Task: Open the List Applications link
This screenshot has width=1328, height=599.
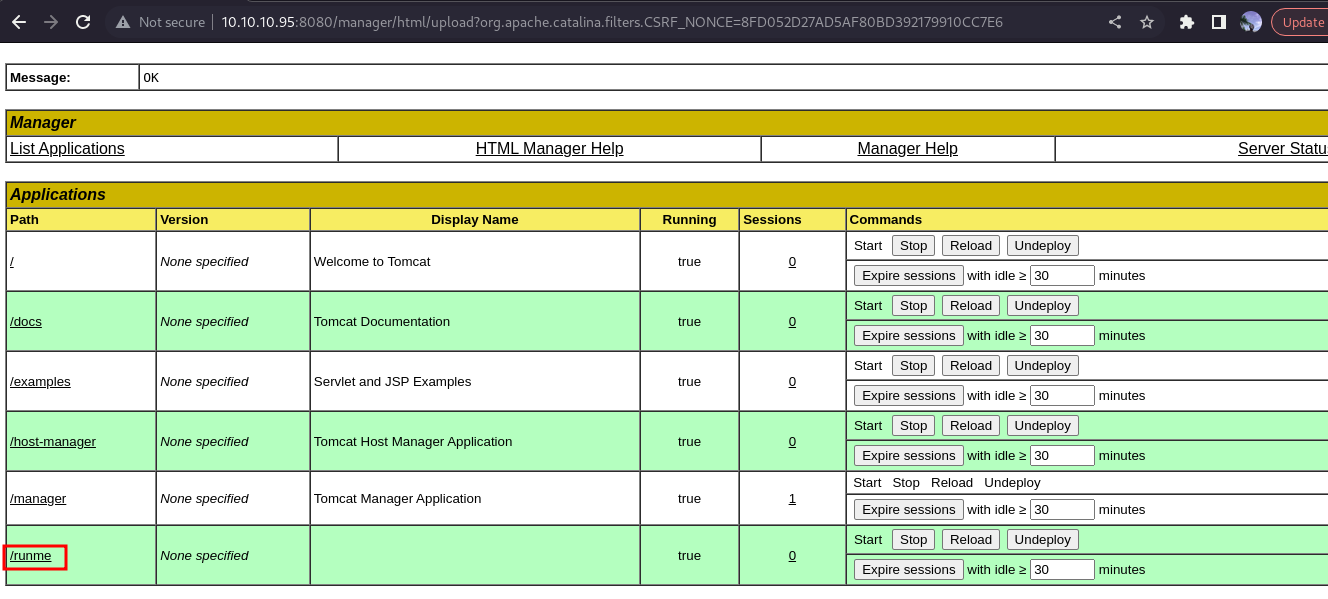Action: tap(67, 149)
